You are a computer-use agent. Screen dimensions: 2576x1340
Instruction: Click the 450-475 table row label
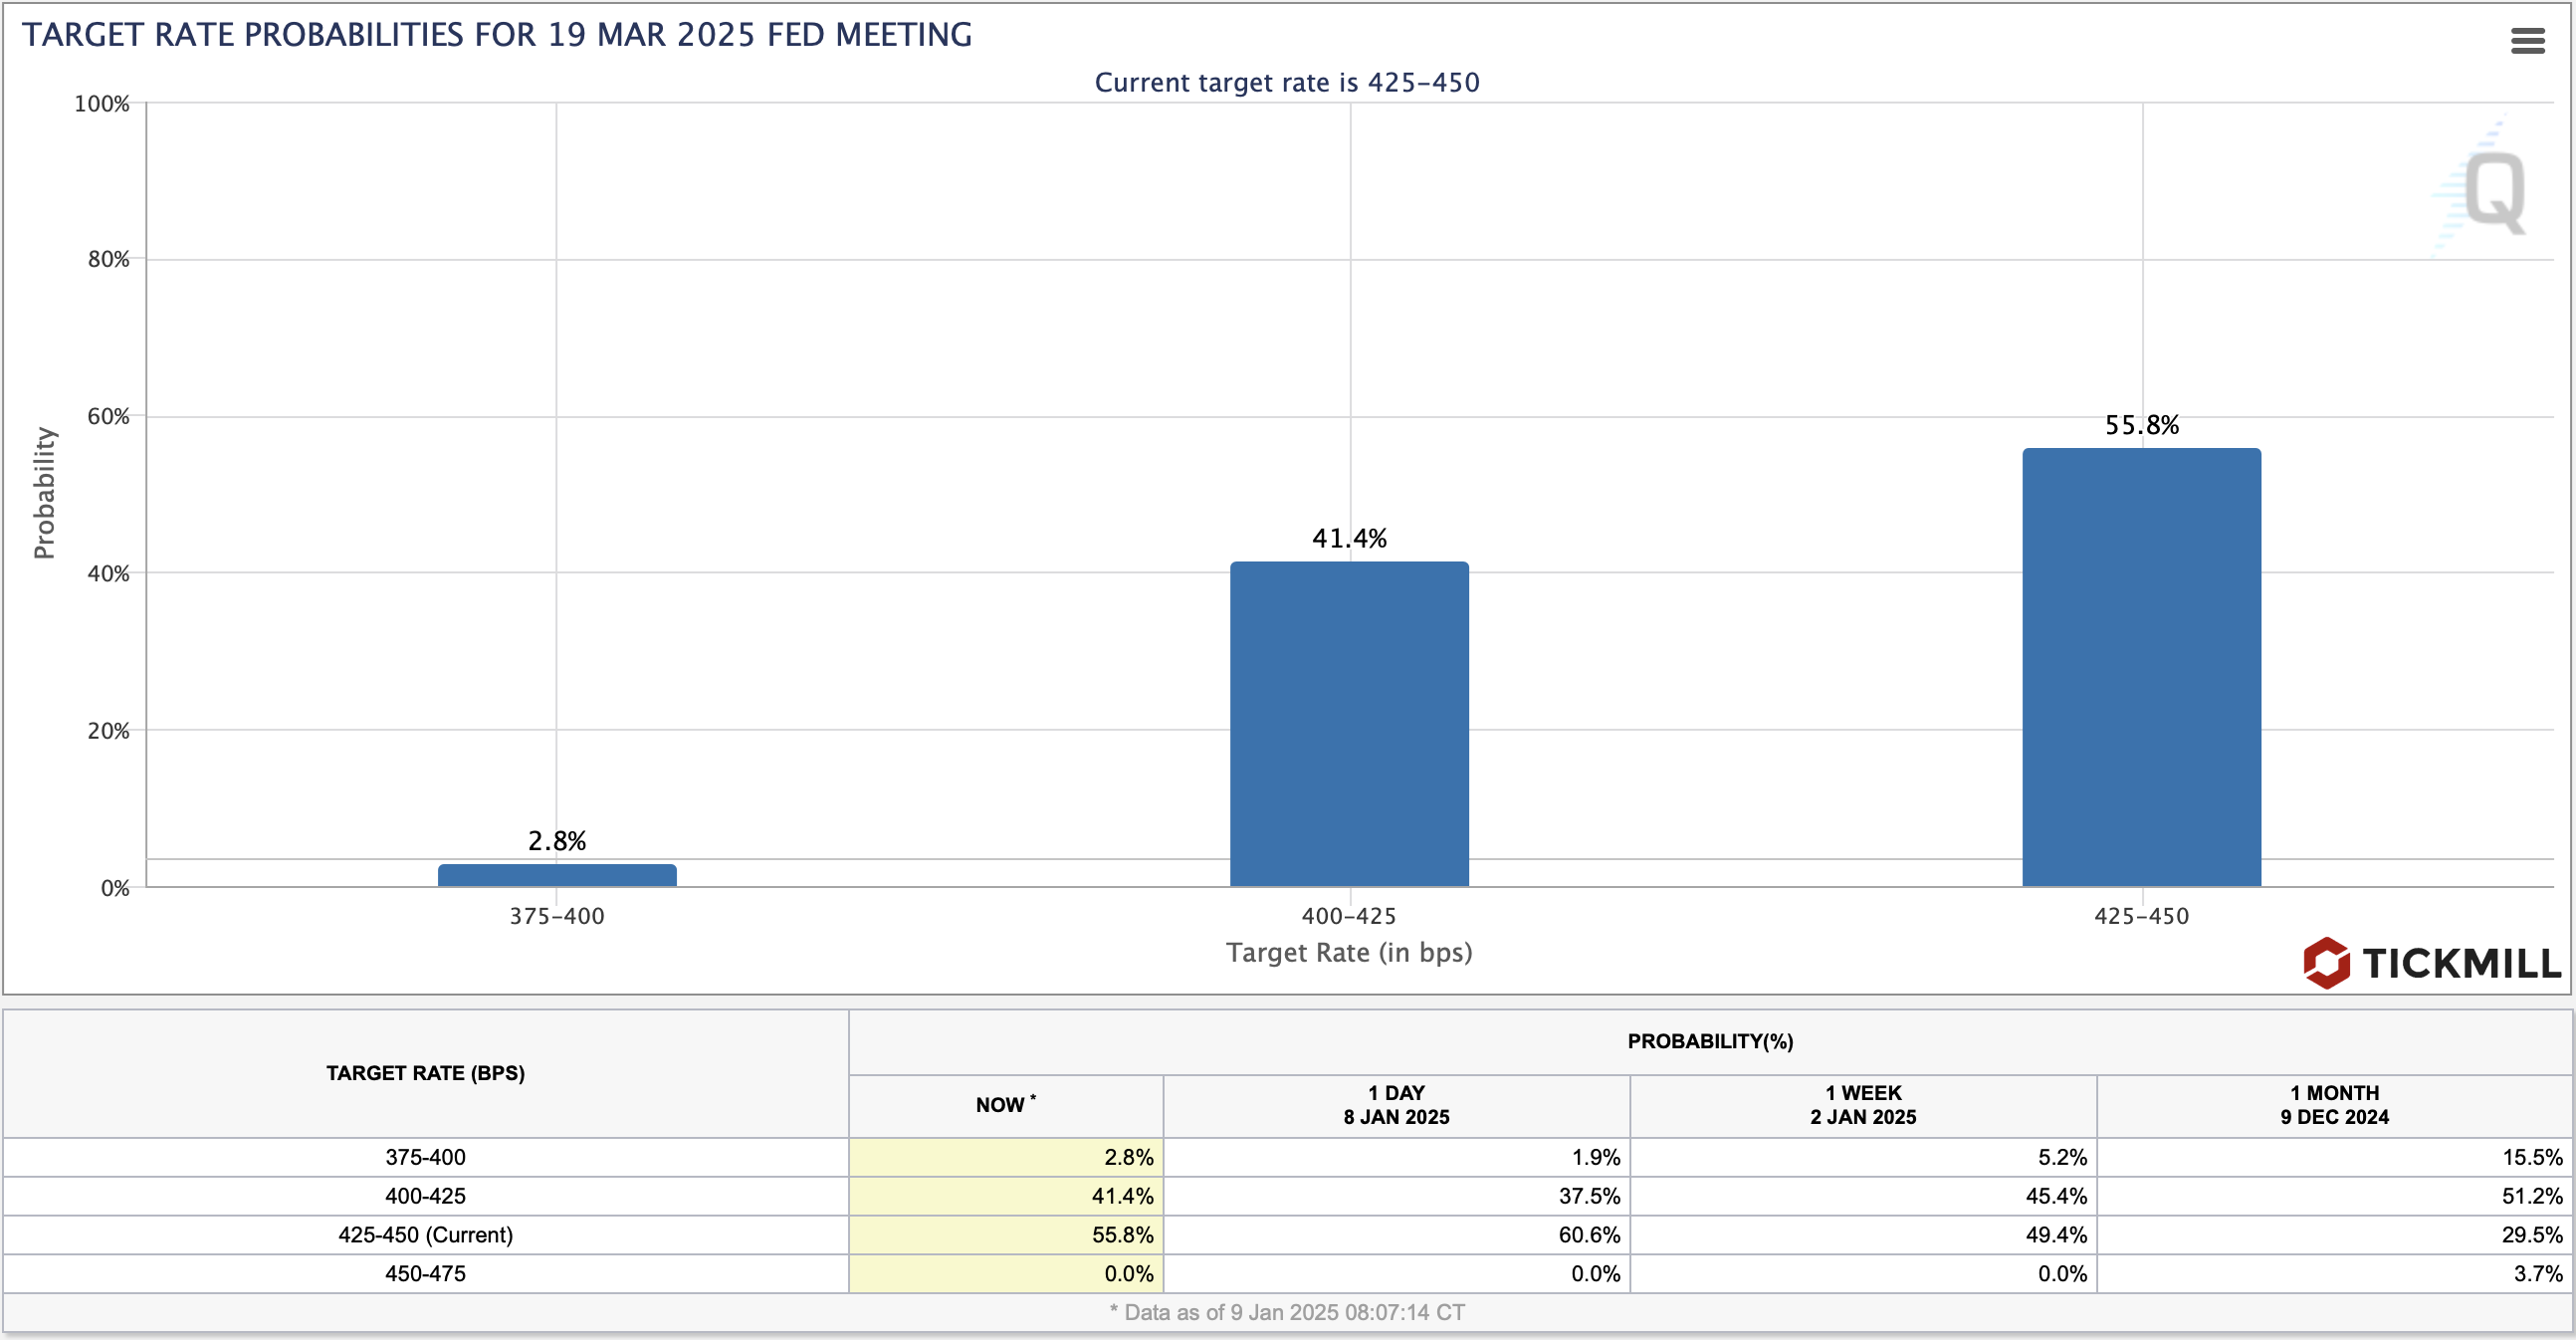(x=426, y=1273)
